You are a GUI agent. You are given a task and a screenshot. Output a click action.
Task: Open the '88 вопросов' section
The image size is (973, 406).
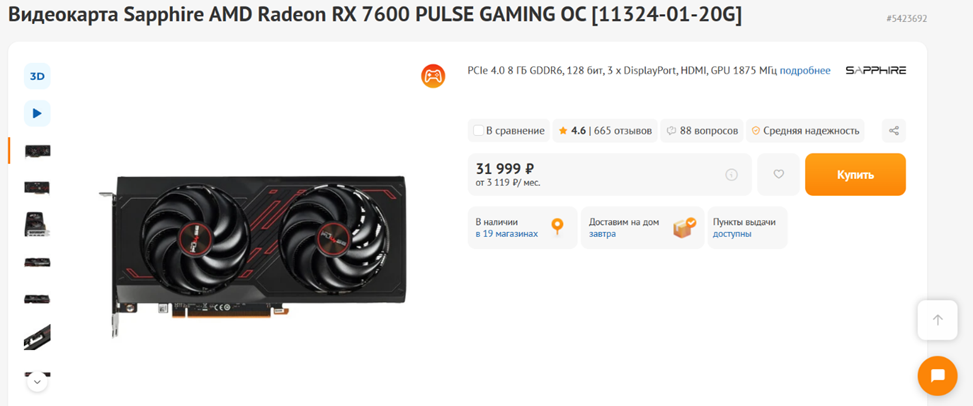702,131
